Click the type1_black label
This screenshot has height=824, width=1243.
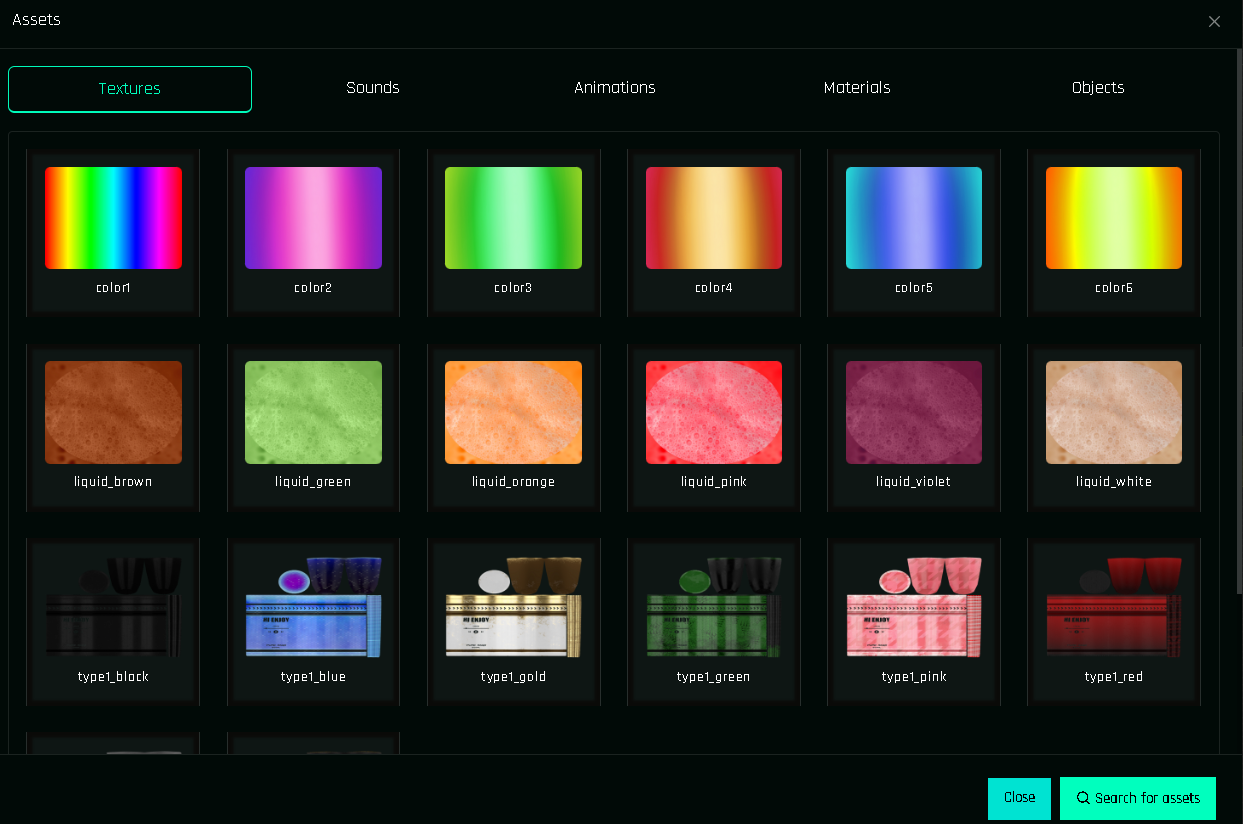tap(113, 677)
